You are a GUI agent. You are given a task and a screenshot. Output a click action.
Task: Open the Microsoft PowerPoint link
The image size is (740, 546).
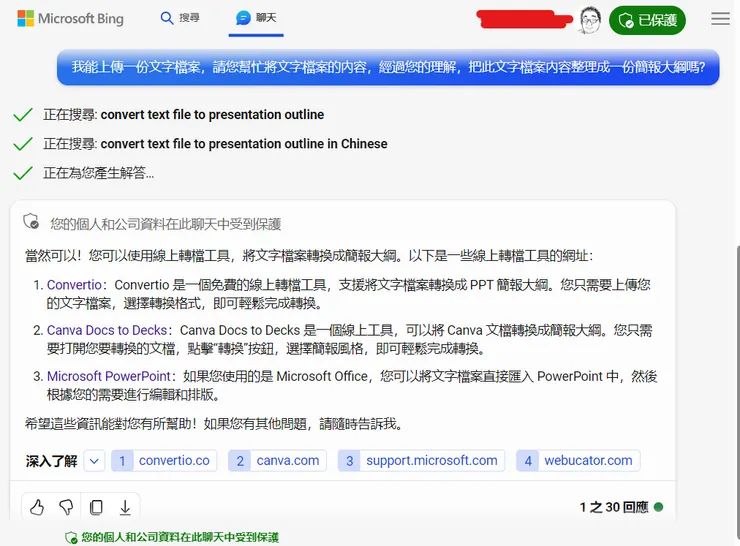[x=109, y=376]
